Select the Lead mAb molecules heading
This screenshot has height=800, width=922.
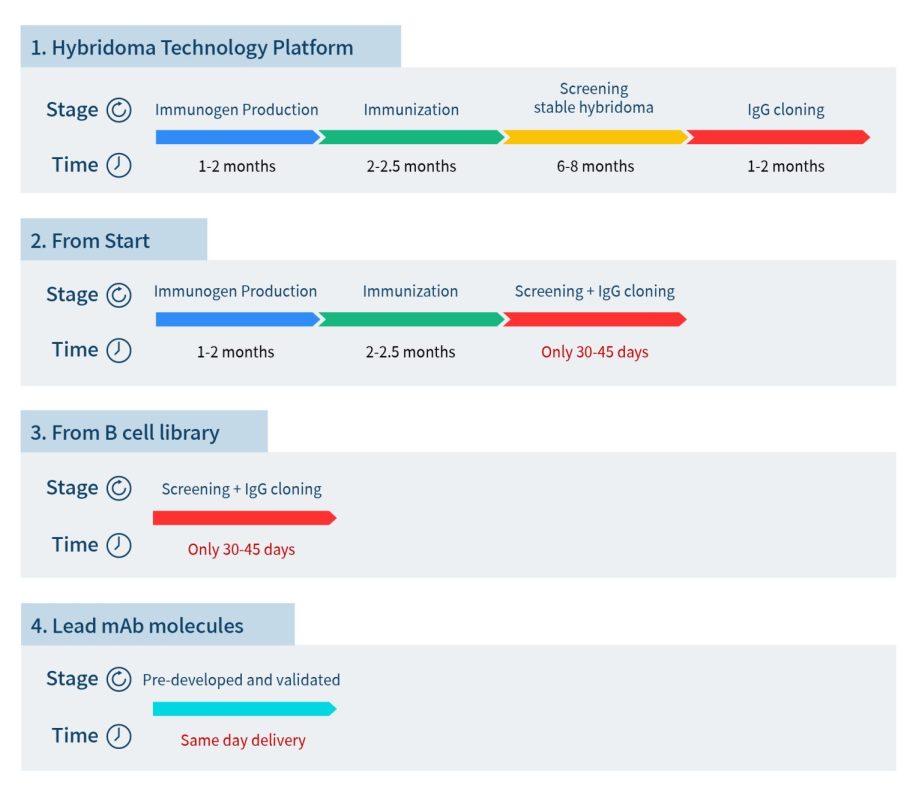click(137, 625)
